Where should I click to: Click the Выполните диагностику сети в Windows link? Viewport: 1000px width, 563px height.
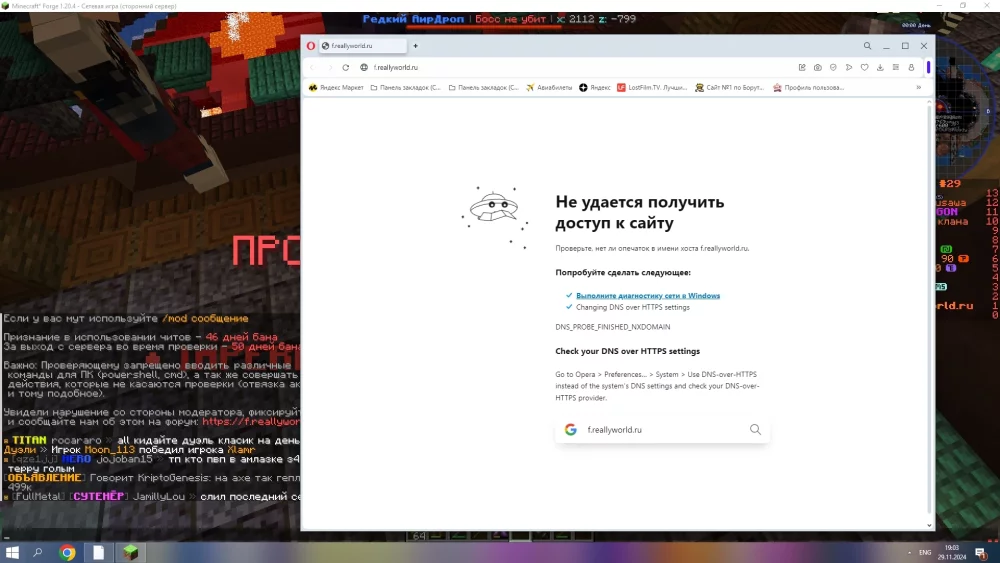pos(648,296)
